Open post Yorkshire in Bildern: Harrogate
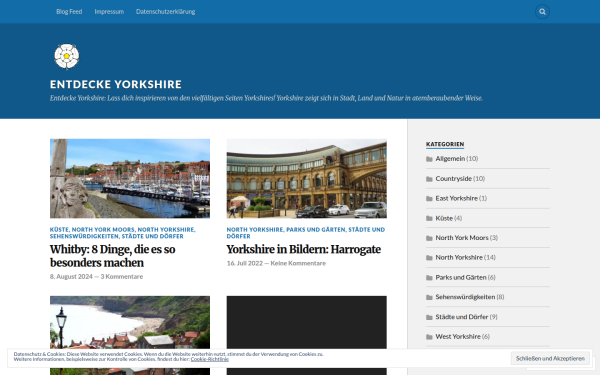This screenshot has width=600, height=375. [303, 249]
